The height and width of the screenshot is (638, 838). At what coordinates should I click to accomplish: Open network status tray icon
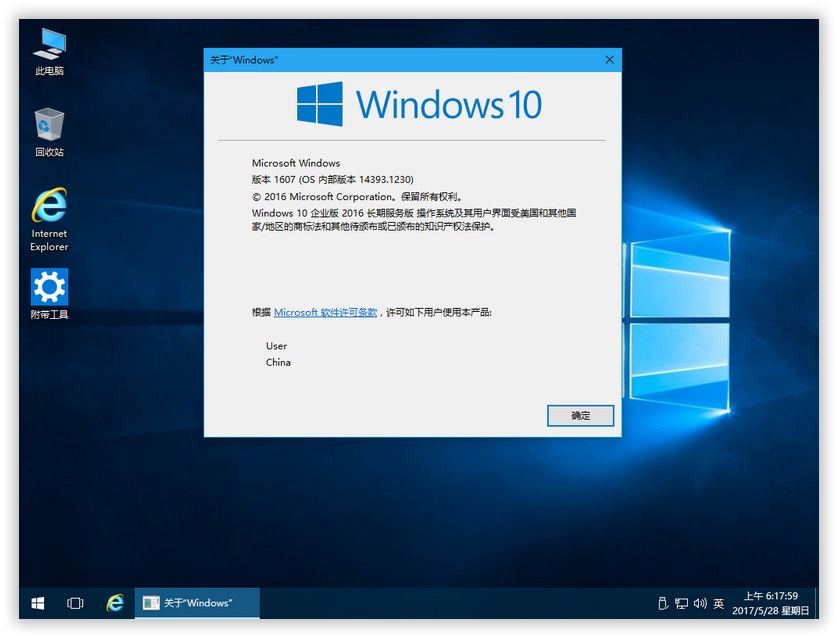click(x=681, y=603)
